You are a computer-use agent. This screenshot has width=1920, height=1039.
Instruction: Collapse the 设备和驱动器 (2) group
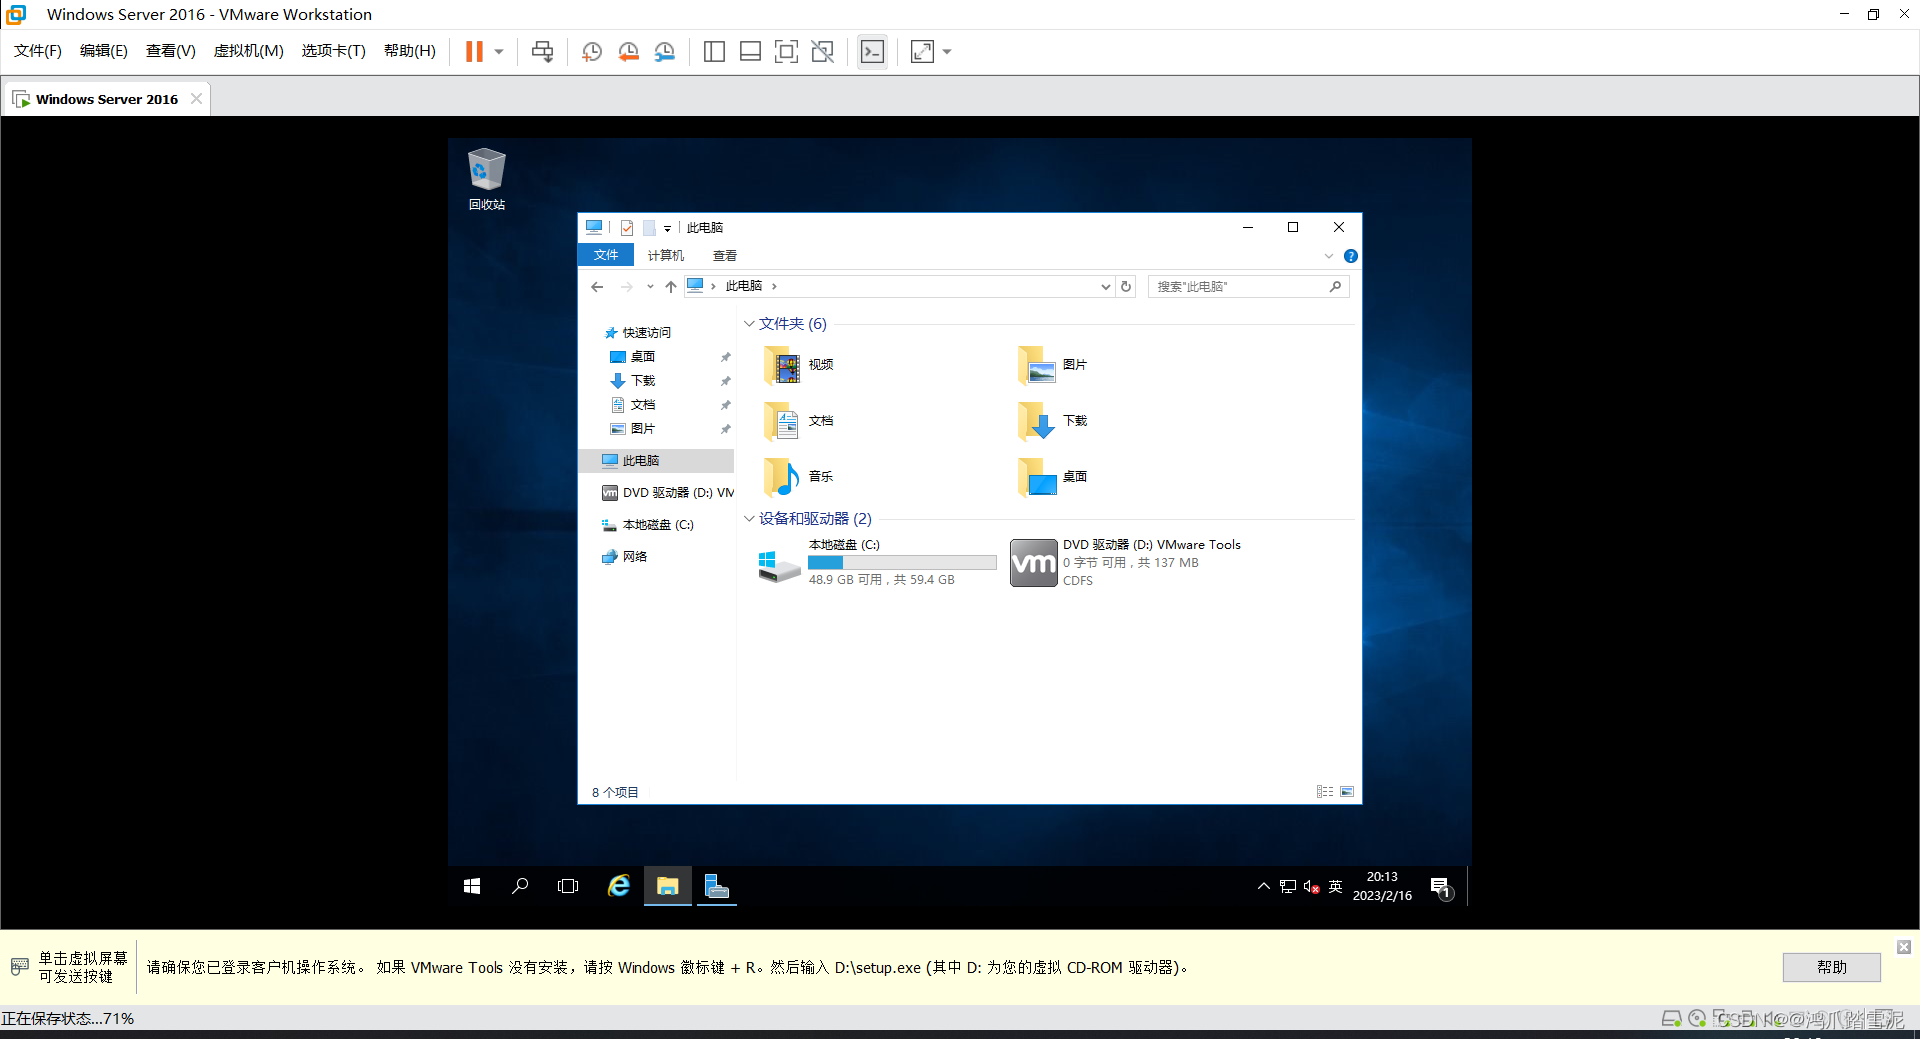[749, 519]
